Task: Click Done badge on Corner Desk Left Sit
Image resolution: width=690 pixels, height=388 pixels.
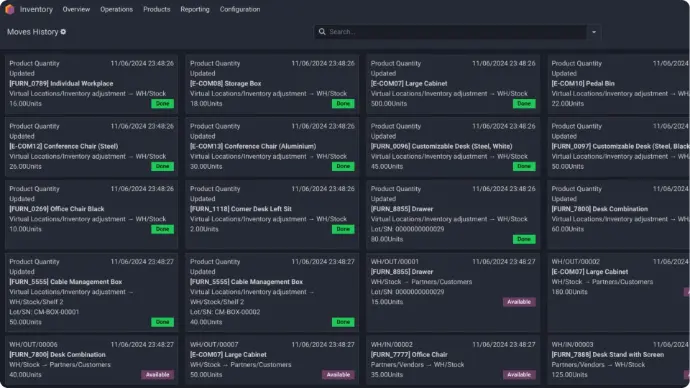Action: click(x=343, y=229)
